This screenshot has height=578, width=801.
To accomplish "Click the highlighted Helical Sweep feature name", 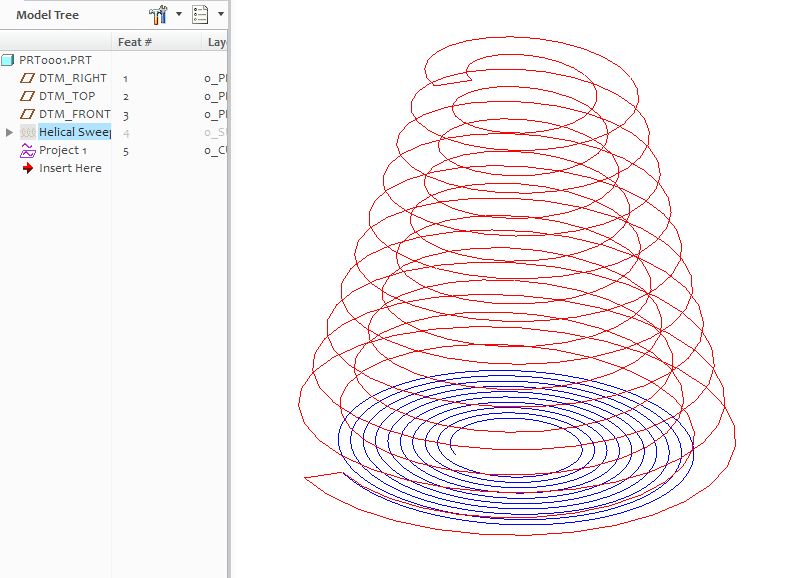I will 75,131.
